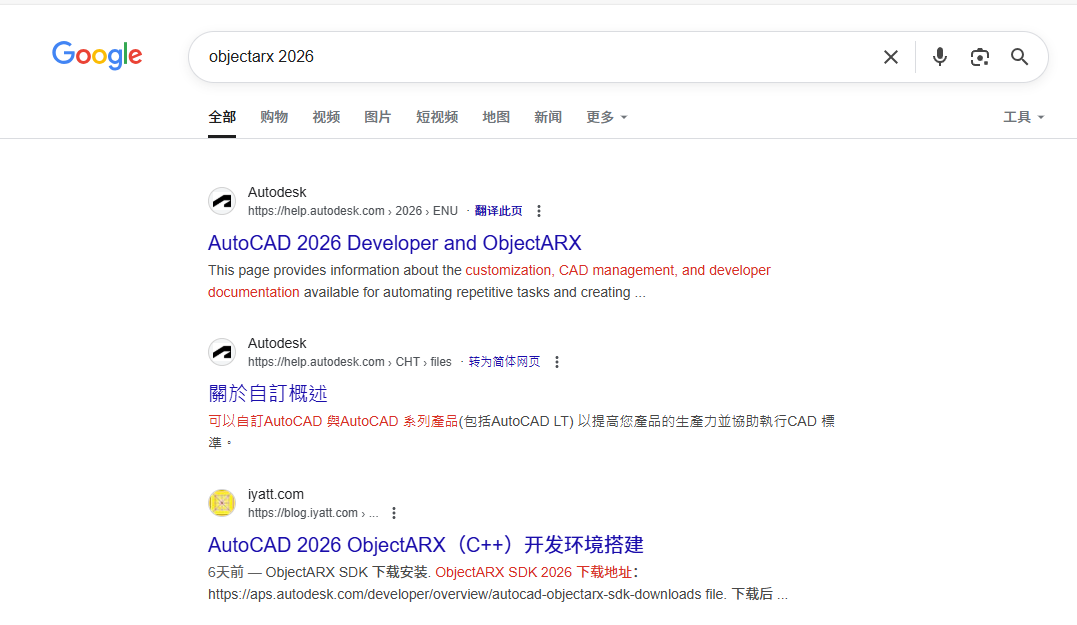1077x625 pixels.
Task: Click 翻译此页 translate this page link
Action: coord(498,211)
